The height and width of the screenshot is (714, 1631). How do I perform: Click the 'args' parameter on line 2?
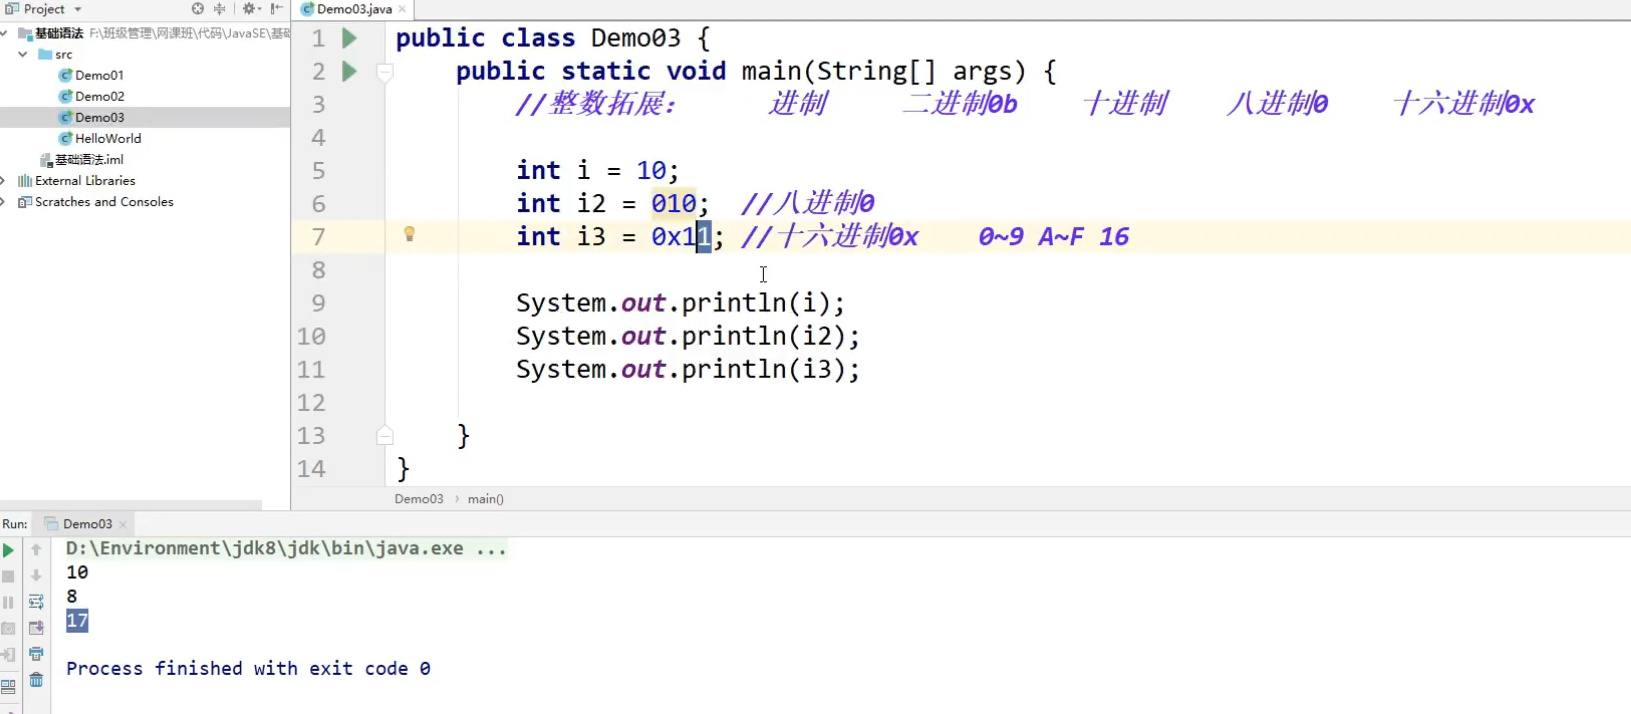982,71
